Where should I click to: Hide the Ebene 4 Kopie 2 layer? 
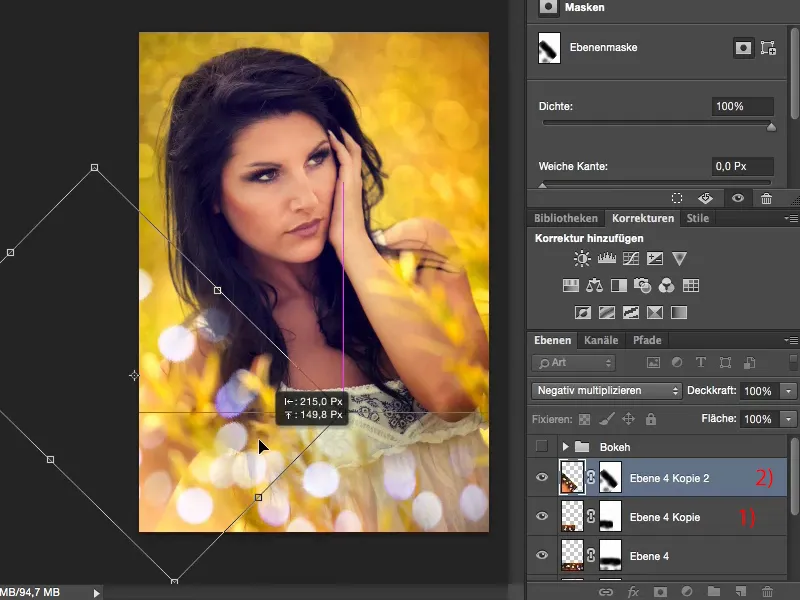coord(542,478)
